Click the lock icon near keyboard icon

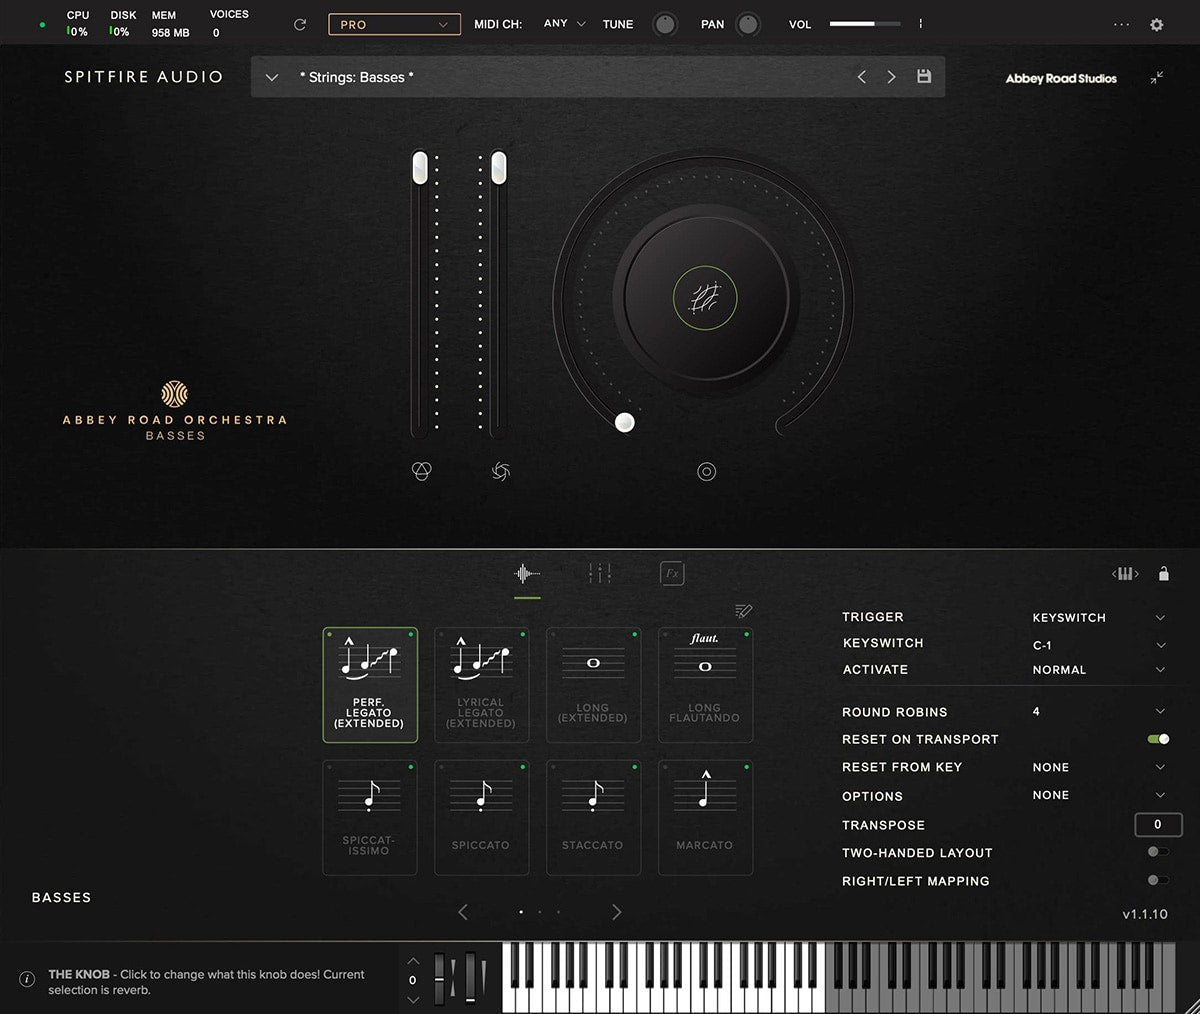pos(1163,574)
